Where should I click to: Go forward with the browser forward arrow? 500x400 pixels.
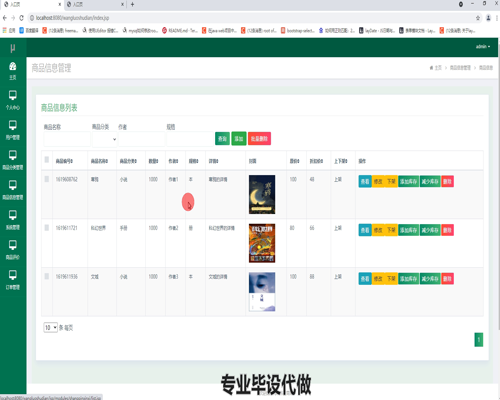[13, 18]
